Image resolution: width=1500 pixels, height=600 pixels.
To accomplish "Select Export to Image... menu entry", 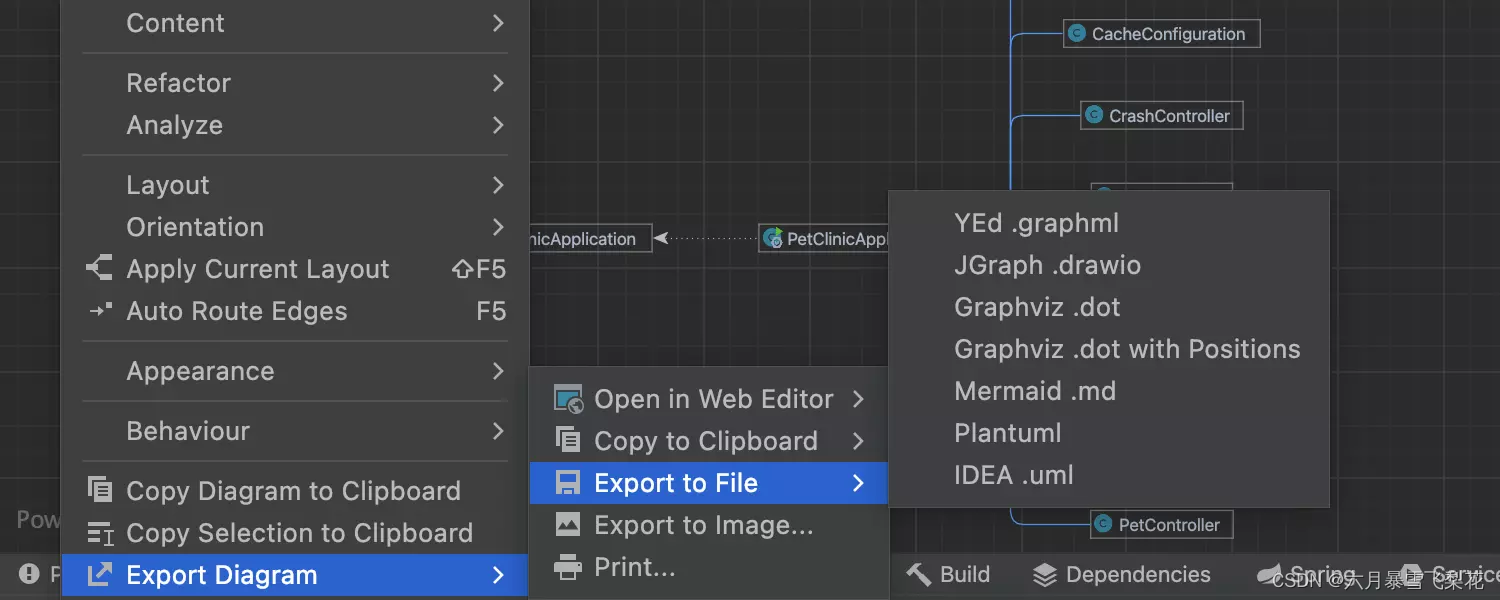I will click(709, 525).
